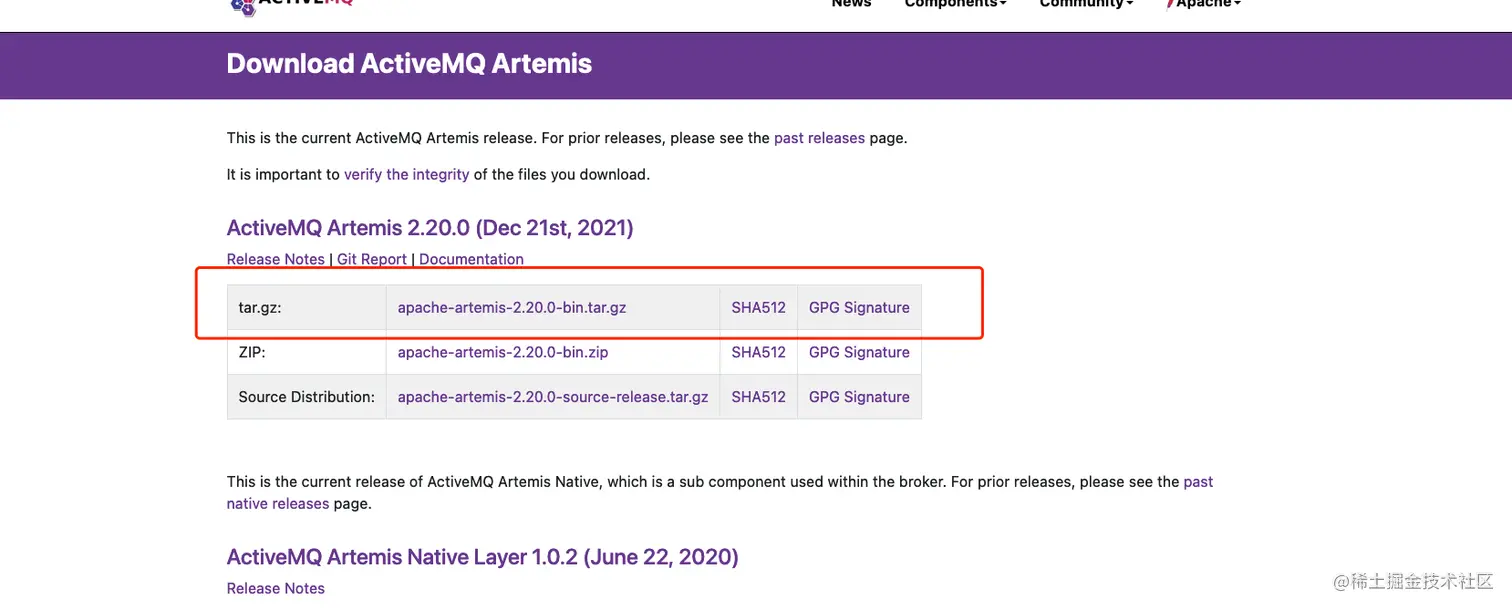The height and width of the screenshot is (610, 1512).
Task: Open SHA512 for the ZIP row
Action: [758, 352]
